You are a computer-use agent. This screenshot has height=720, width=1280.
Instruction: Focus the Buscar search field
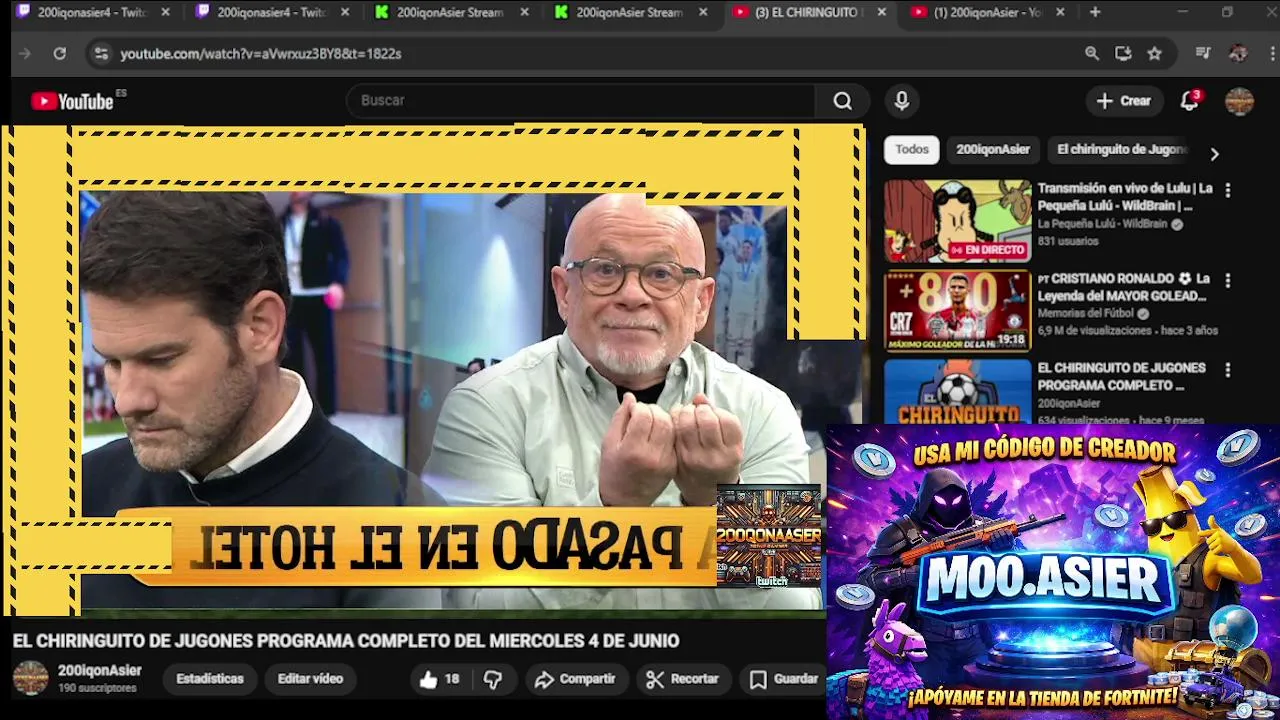582,101
